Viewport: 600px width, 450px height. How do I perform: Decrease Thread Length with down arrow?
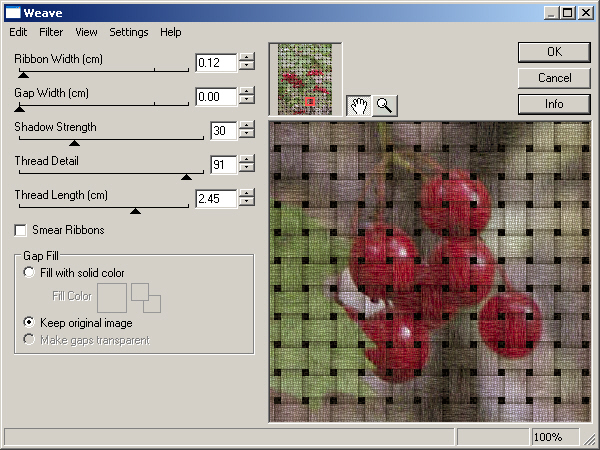[x=247, y=203]
